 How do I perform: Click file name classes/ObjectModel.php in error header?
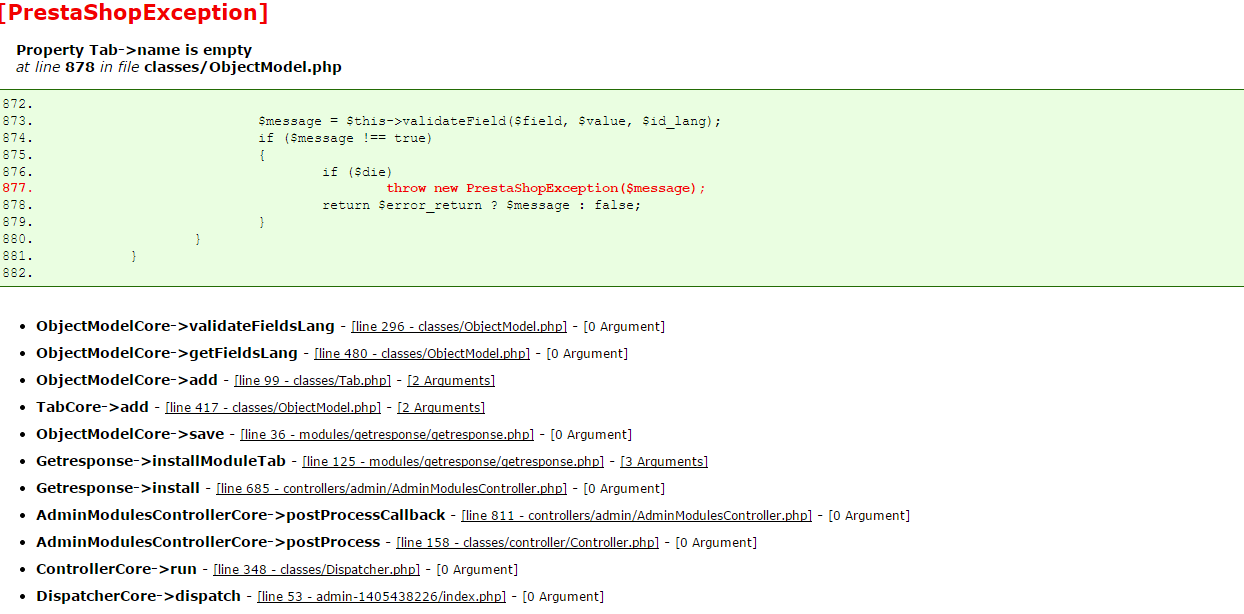(x=243, y=68)
